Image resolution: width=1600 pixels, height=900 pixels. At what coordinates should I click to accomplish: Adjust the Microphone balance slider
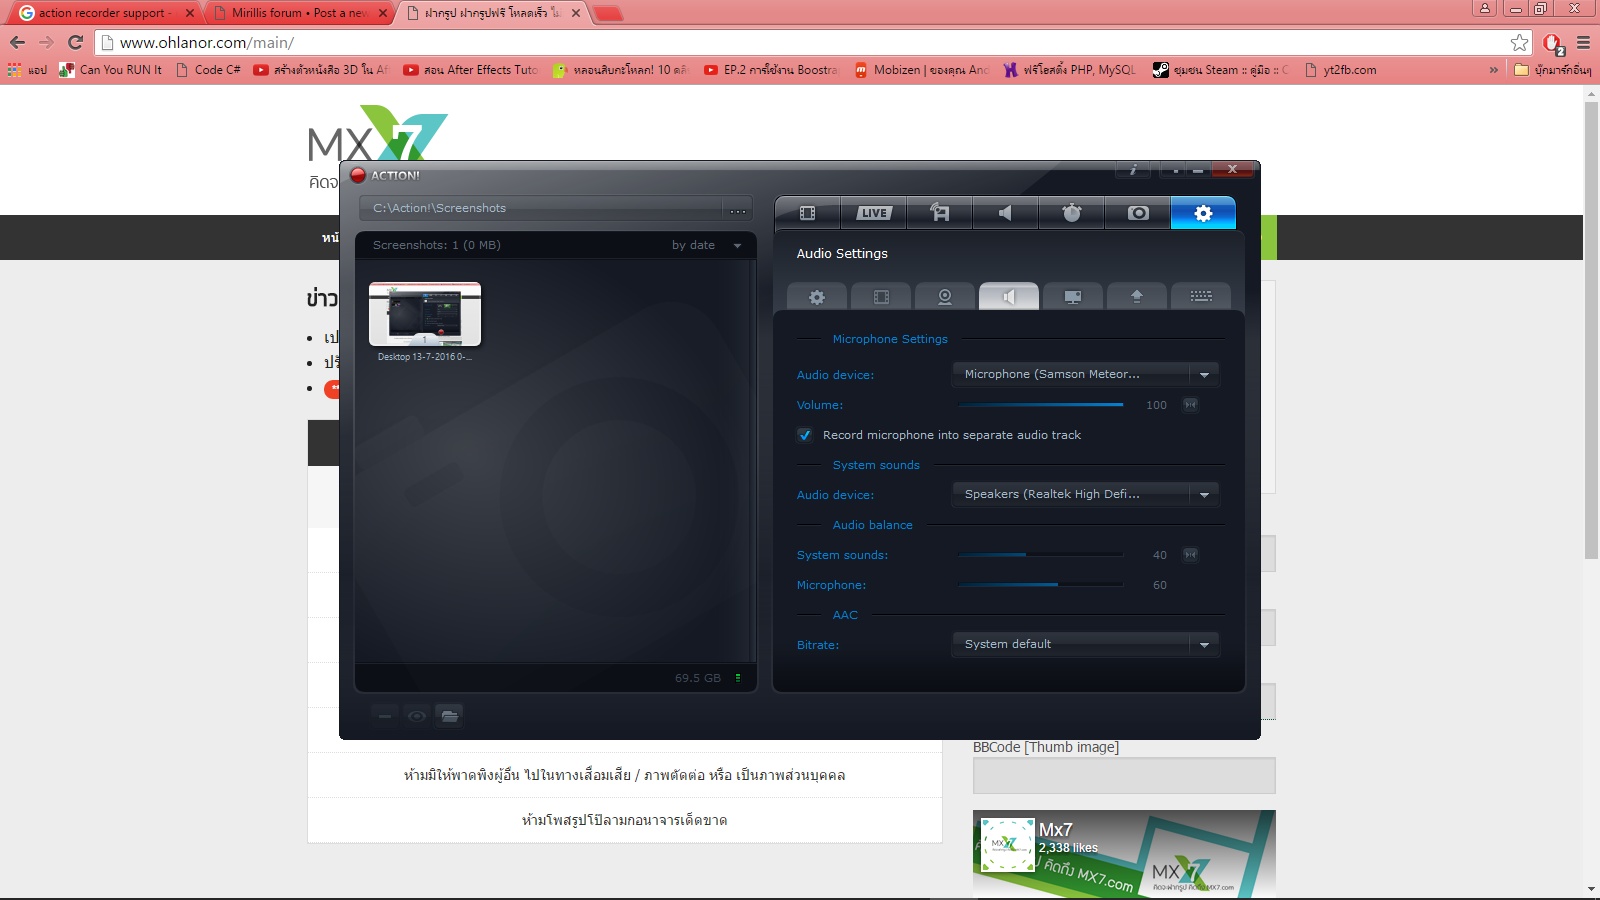point(1041,585)
